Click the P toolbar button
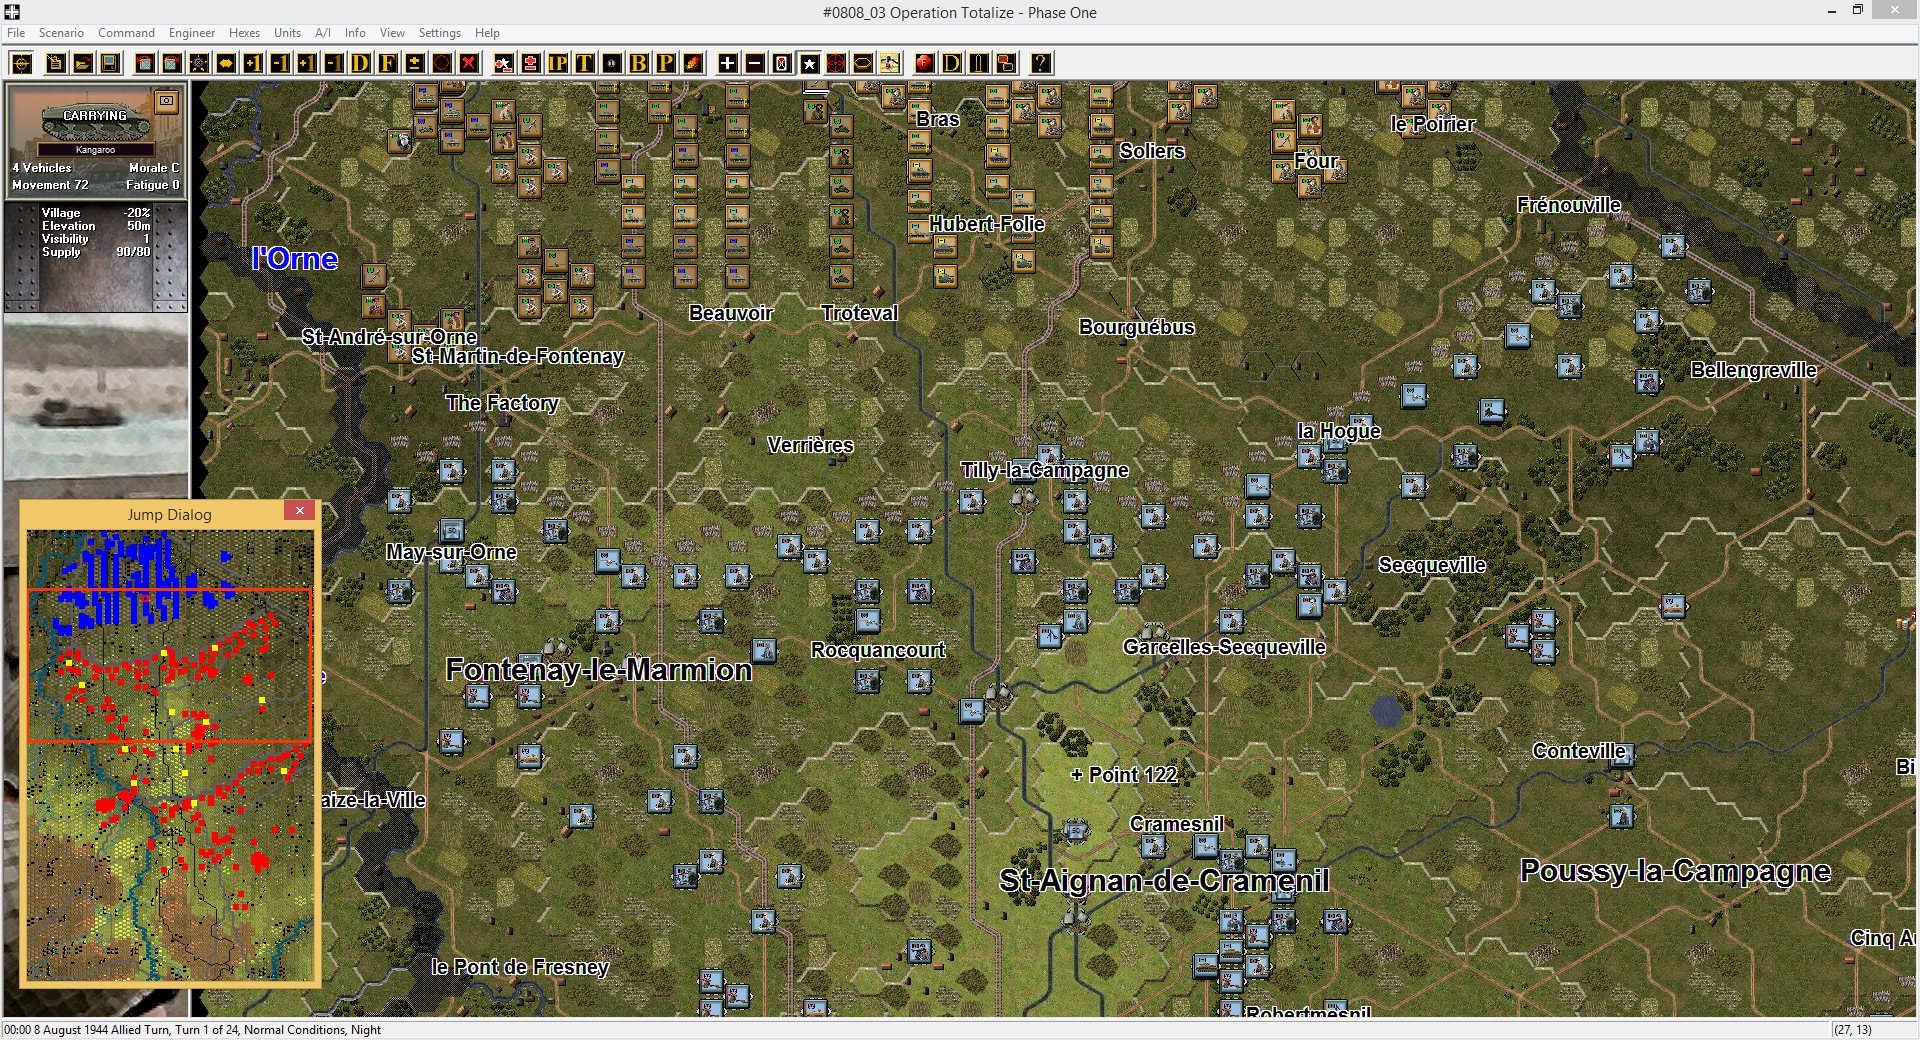The height and width of the screenshot is (1040, 1920). click(x=665, y=64)
